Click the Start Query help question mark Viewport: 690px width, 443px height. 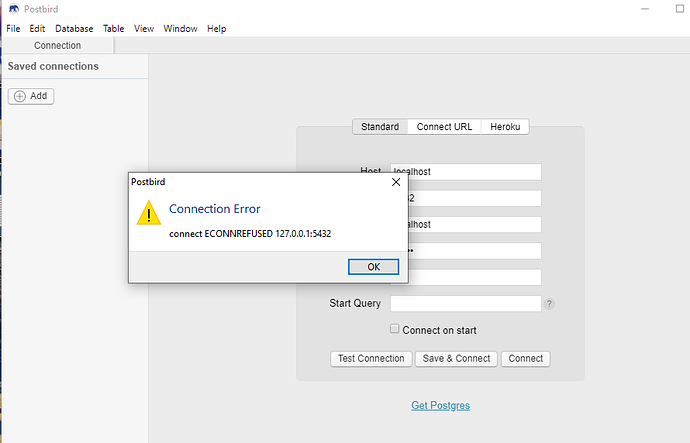click(x=549, y=304)
